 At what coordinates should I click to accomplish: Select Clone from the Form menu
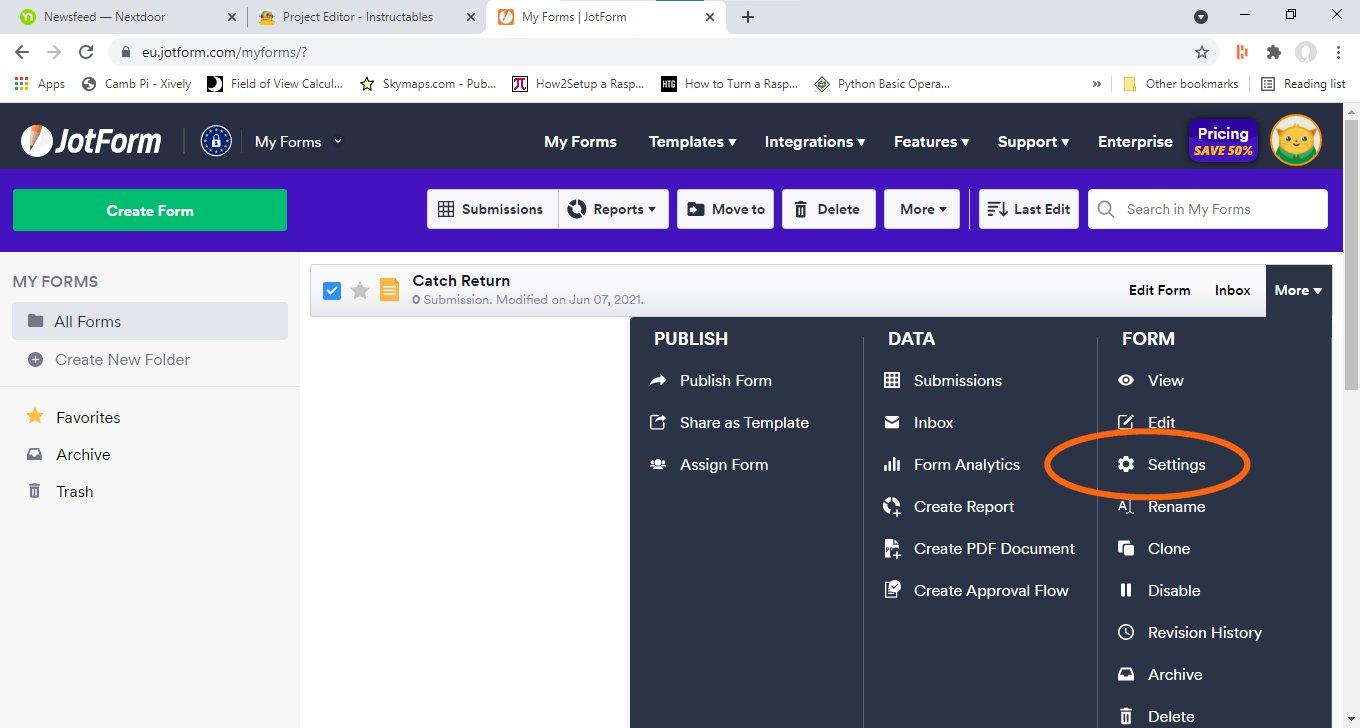[x=1168, y=548]
